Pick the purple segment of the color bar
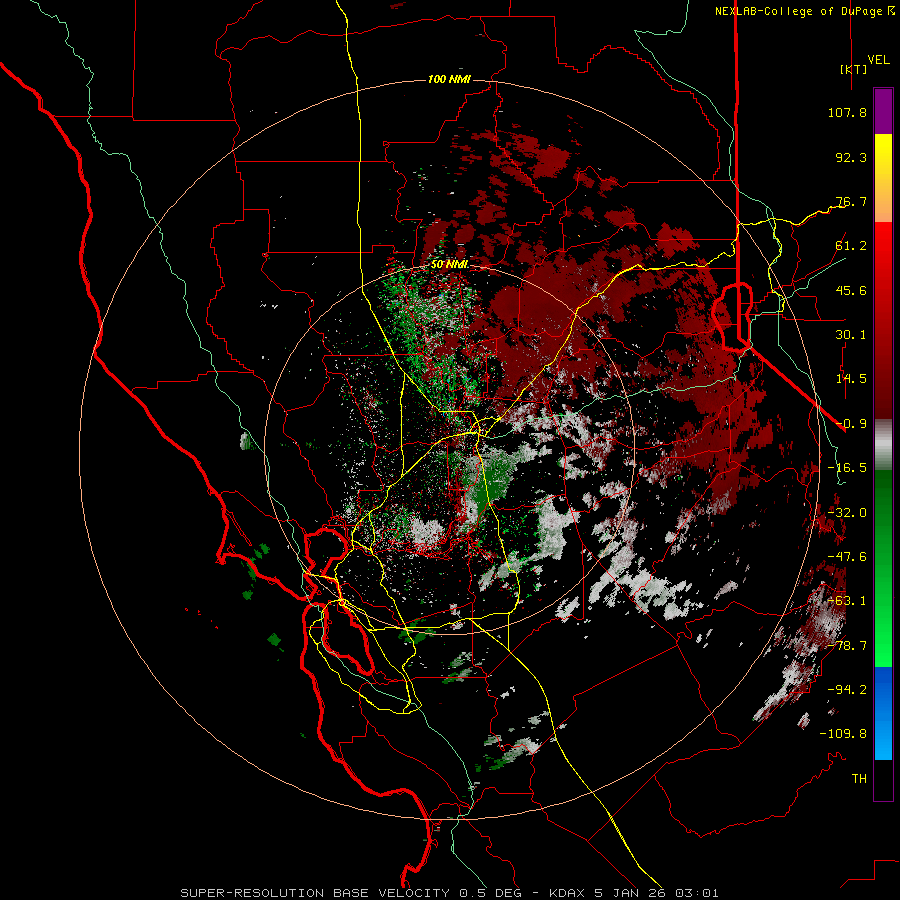This screenshot has height=900, width=900. pyautogui.click(x=883, y=112)
